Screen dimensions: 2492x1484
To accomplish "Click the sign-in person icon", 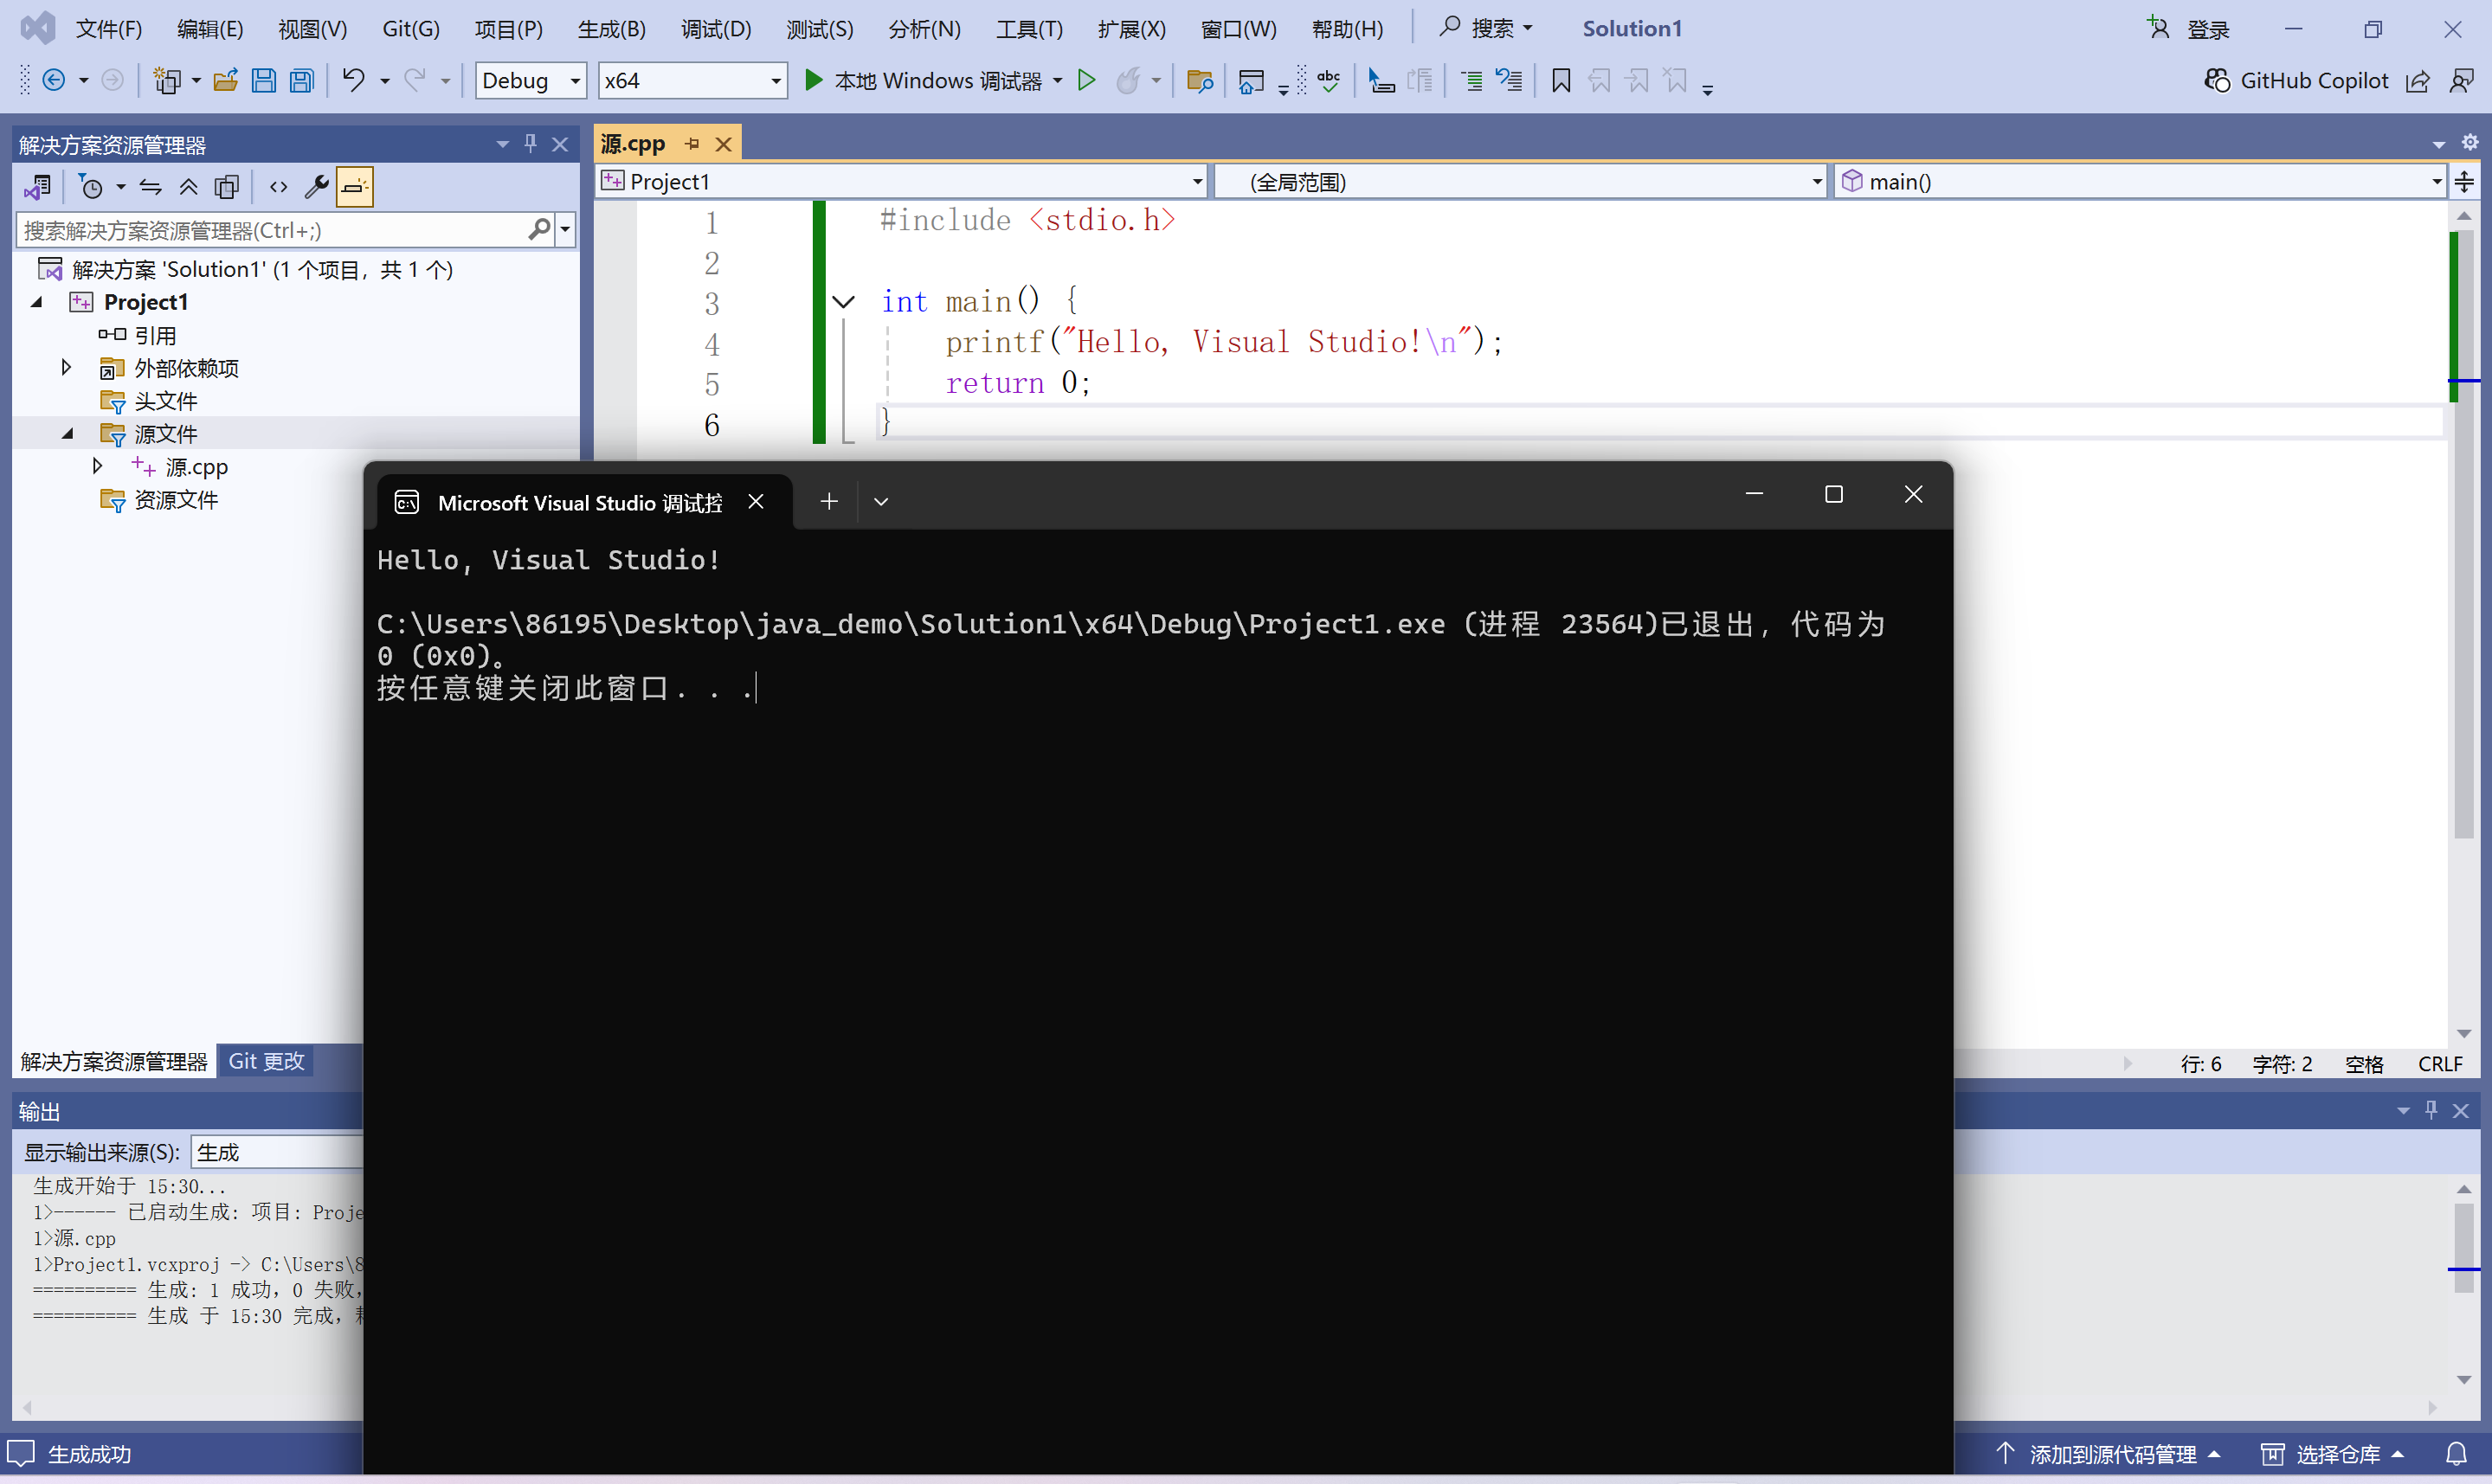I will click(2158, 28).
